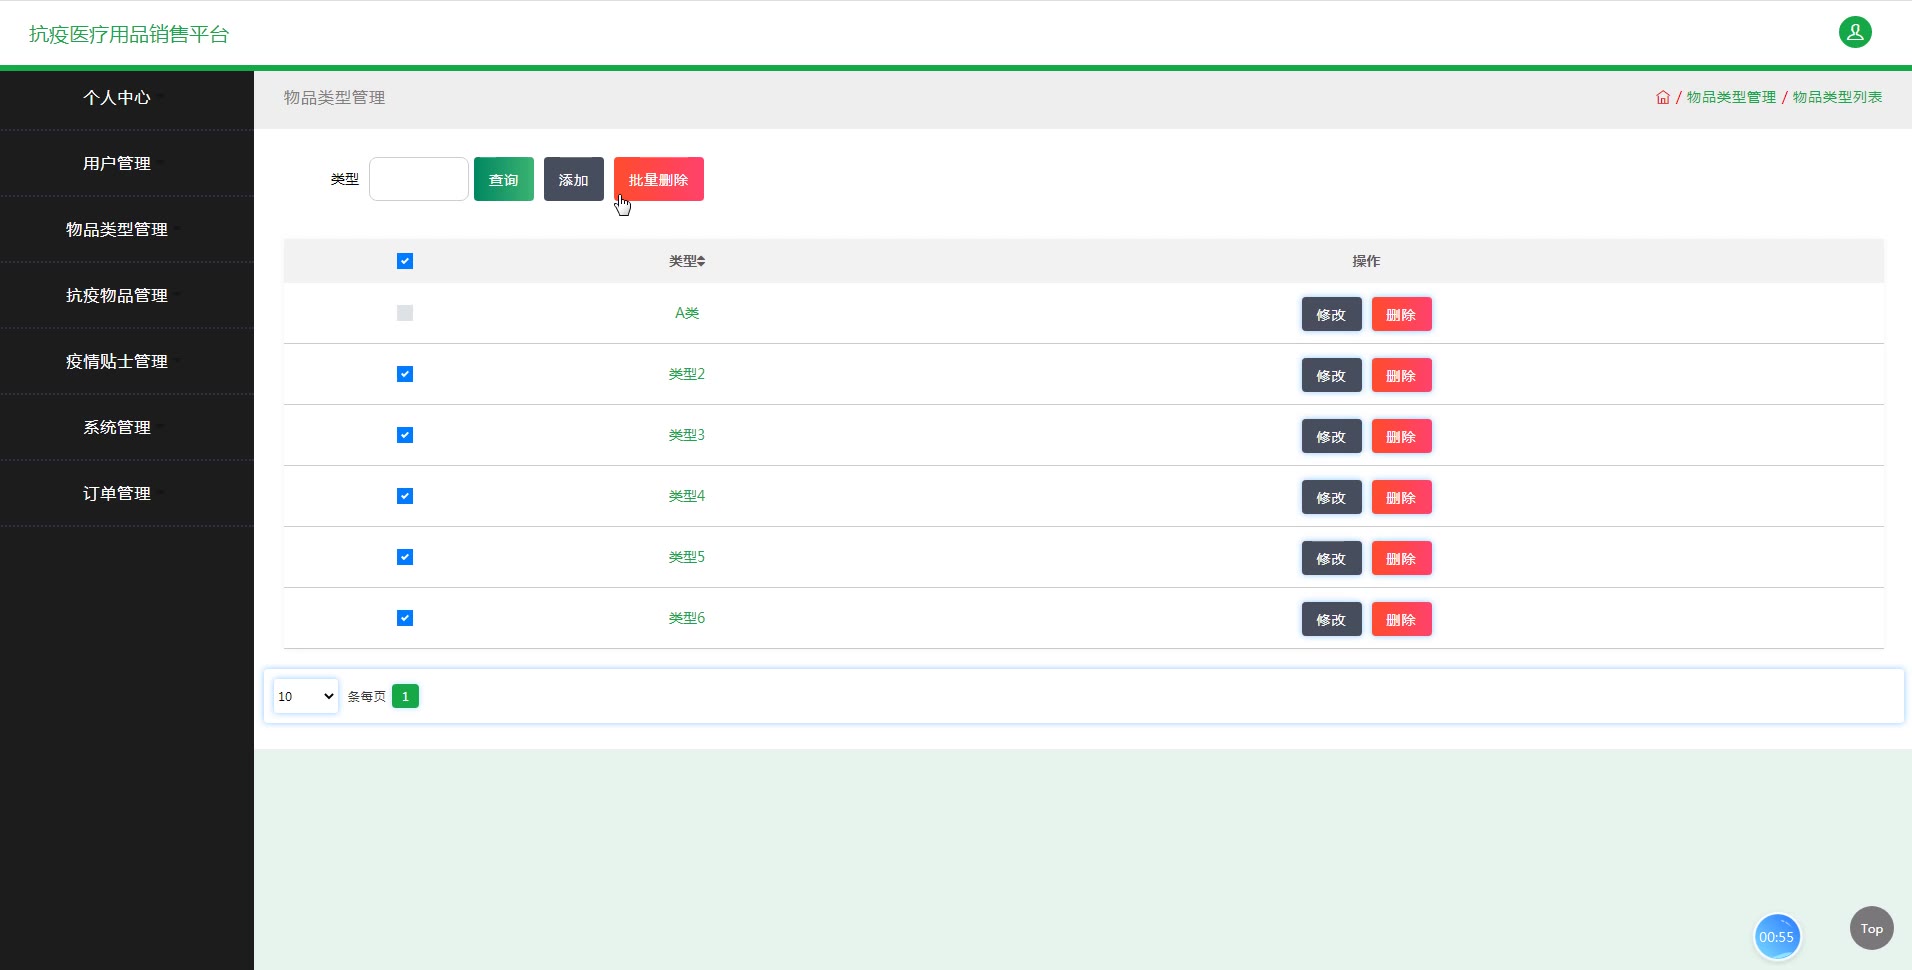The height and width of the screenshot is (970, 1912).
Task: Expand 用户管理 sidebar menu
Action: tap(127, 163)
